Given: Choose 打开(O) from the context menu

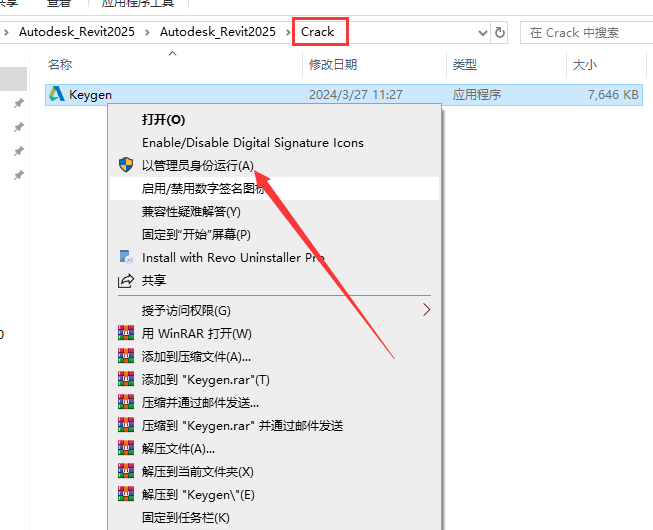Looking at the screenshot, I should (x=163, y=119).
